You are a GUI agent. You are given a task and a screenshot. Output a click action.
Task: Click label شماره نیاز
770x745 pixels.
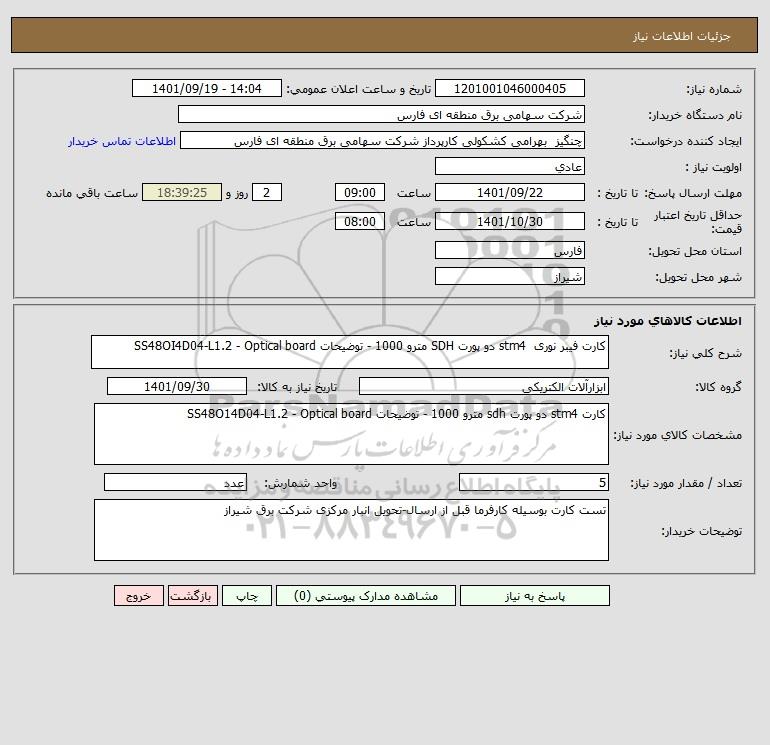tap(714, 89)
